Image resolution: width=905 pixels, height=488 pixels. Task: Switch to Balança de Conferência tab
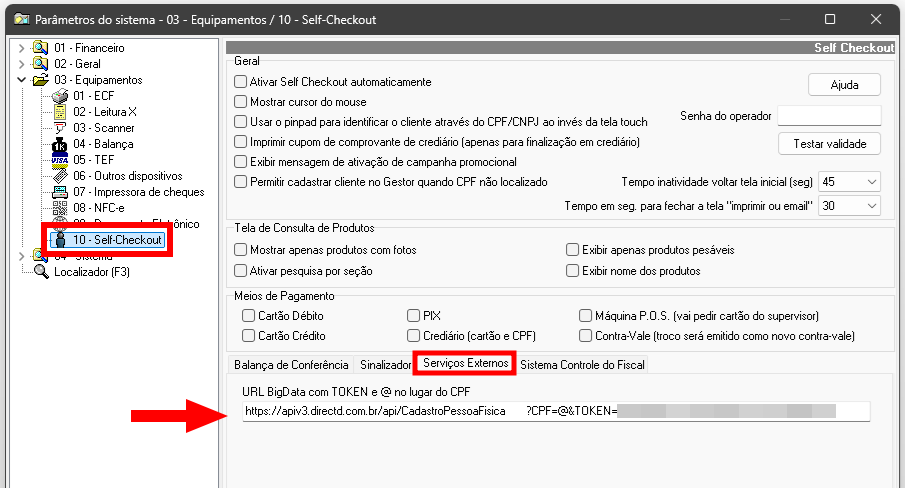click(291, 365)
